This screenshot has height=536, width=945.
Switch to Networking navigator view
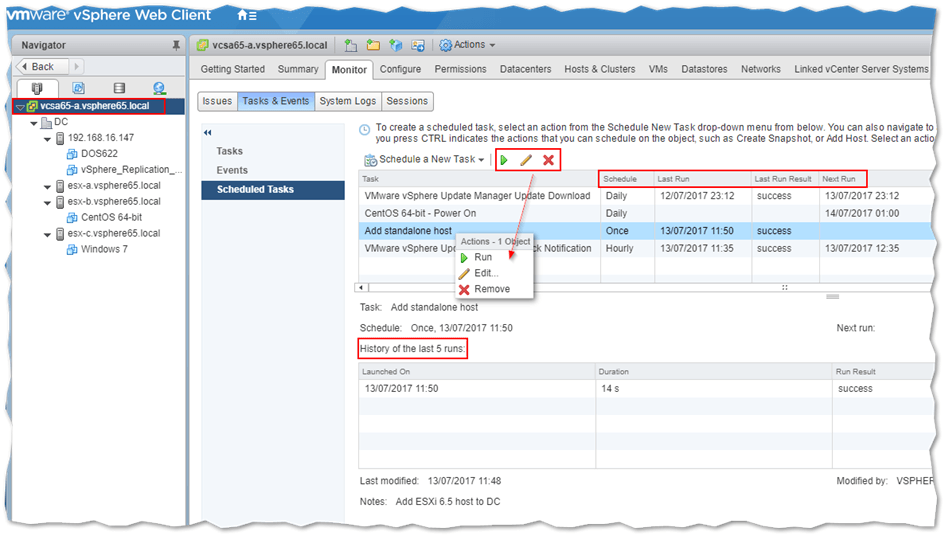coord(159,88)
